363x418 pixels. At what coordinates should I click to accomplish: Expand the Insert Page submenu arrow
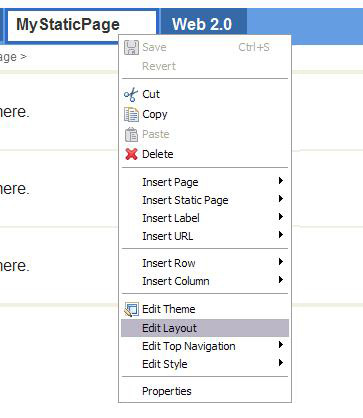coord(281,181)
